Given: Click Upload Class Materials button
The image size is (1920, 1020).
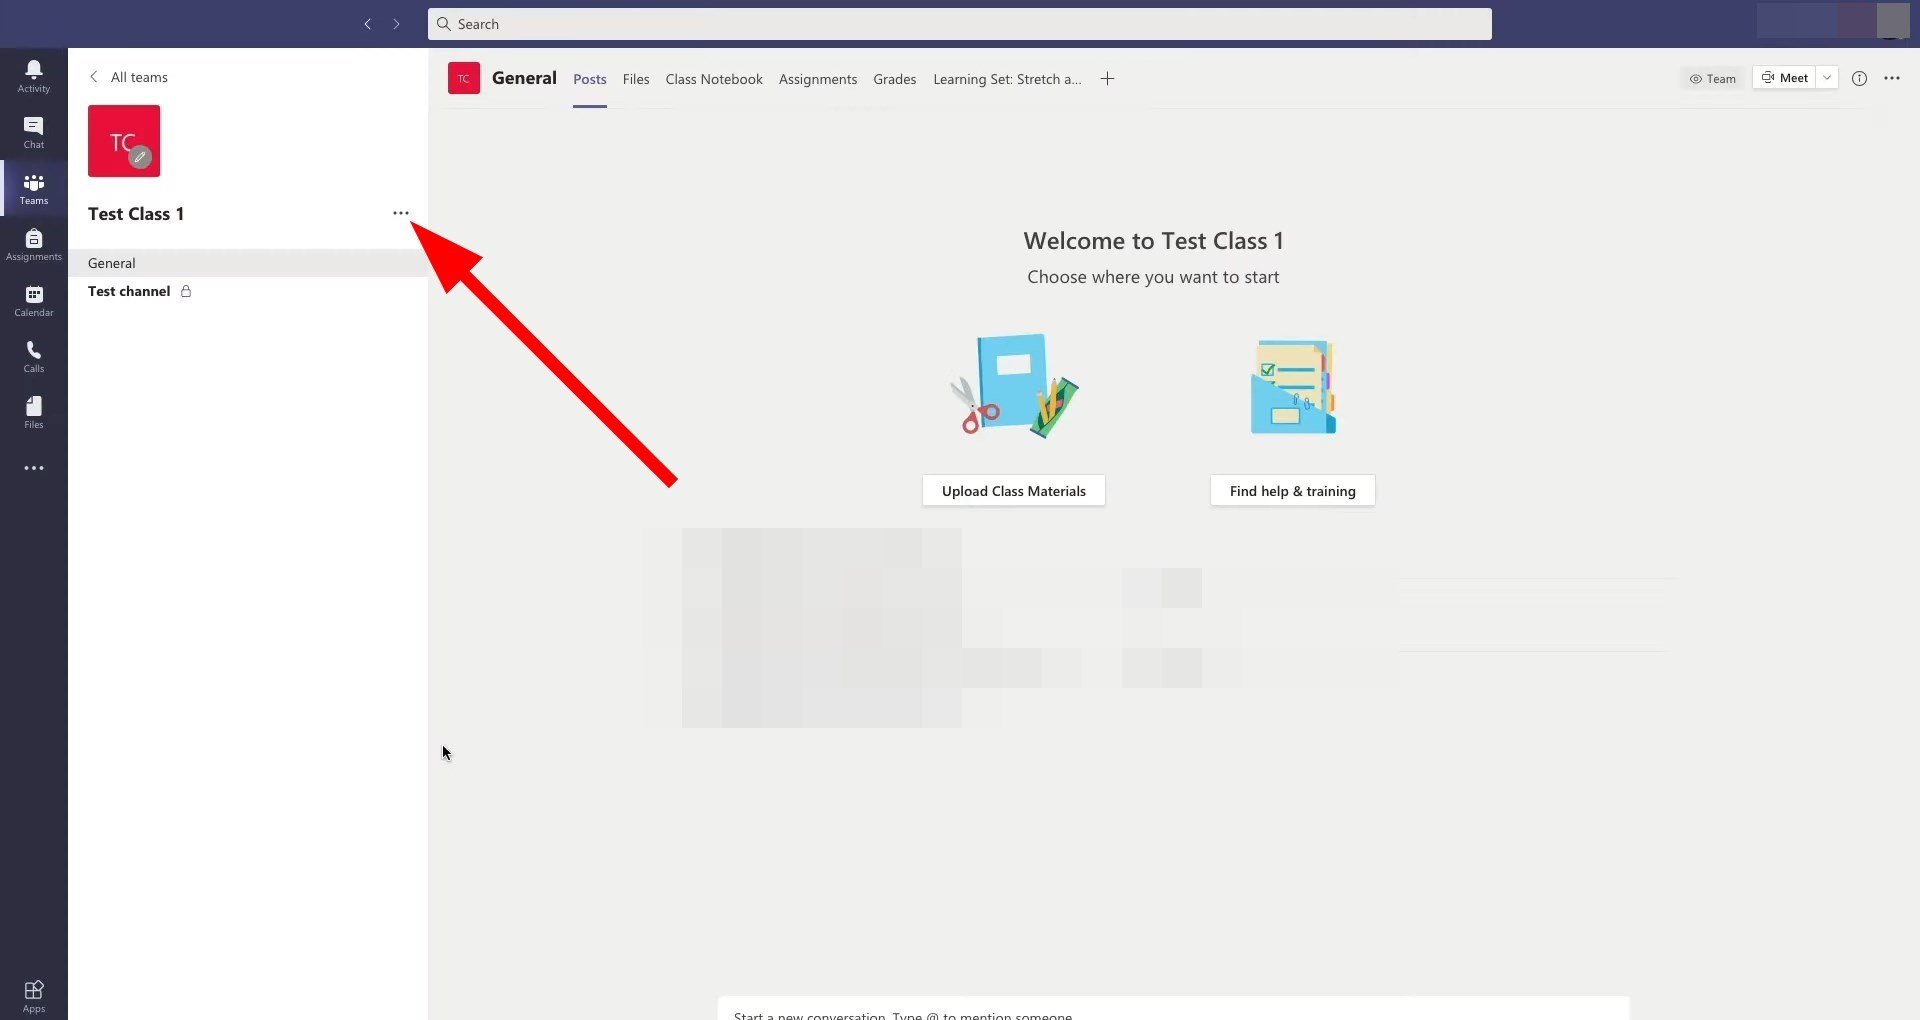Looking at the screenshot, I should [x=1014, y=491].
